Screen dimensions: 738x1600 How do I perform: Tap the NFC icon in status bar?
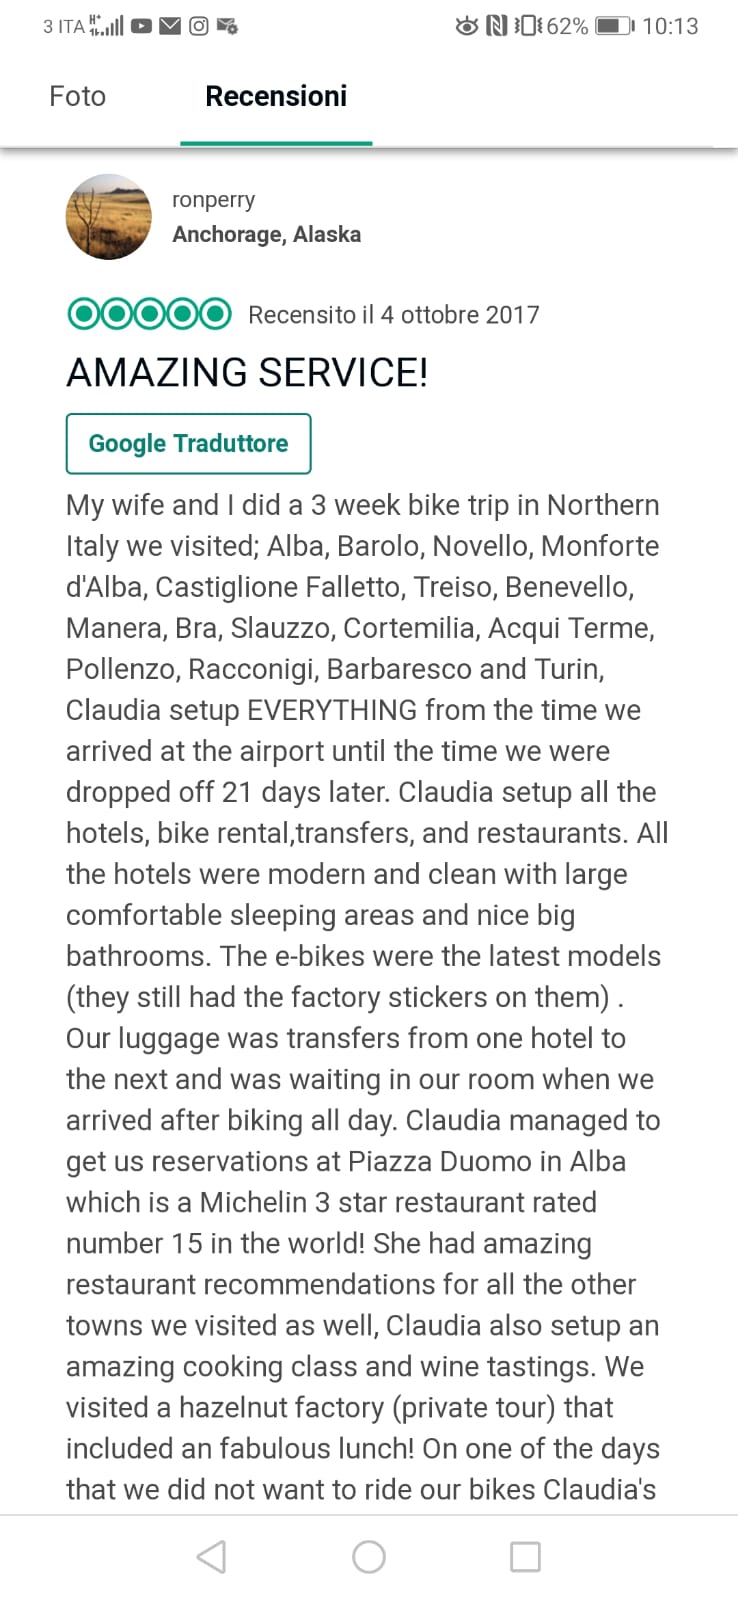click(x=496, y=26)
